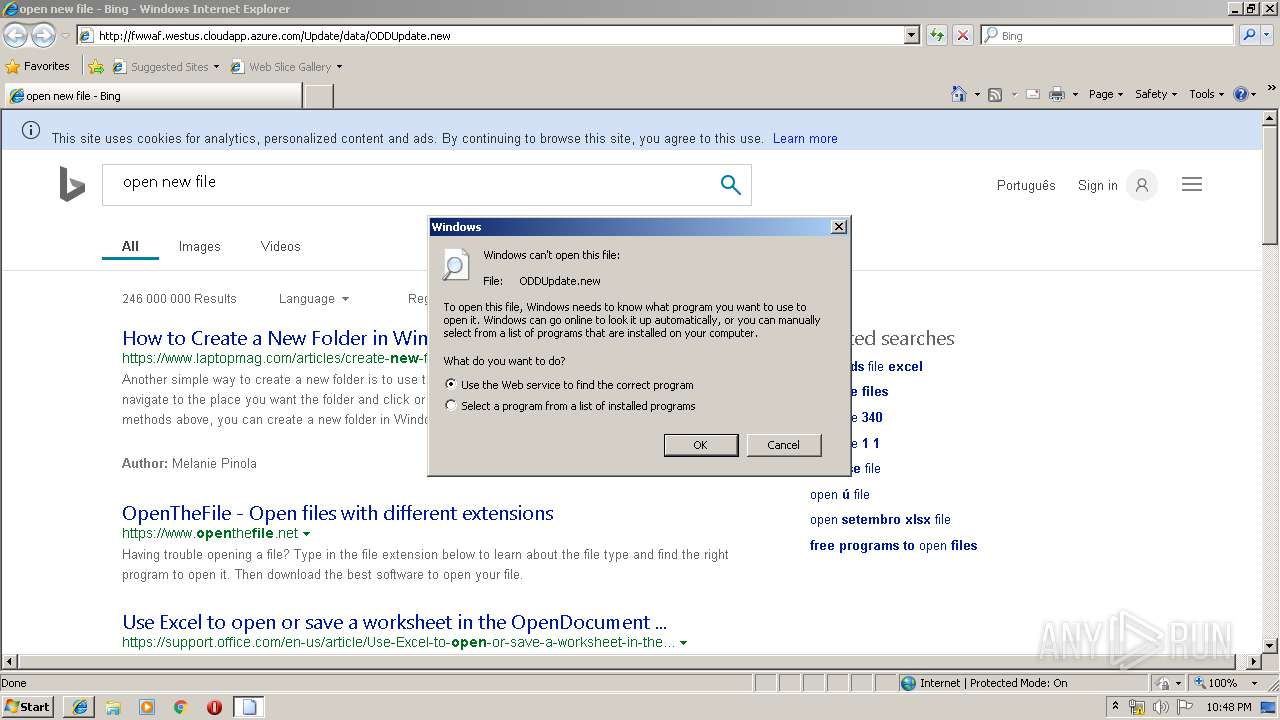The width and height of the screenshot is (1280, 720).
Task: Launch Chrome from taskbar
Action: pos(181,707)
